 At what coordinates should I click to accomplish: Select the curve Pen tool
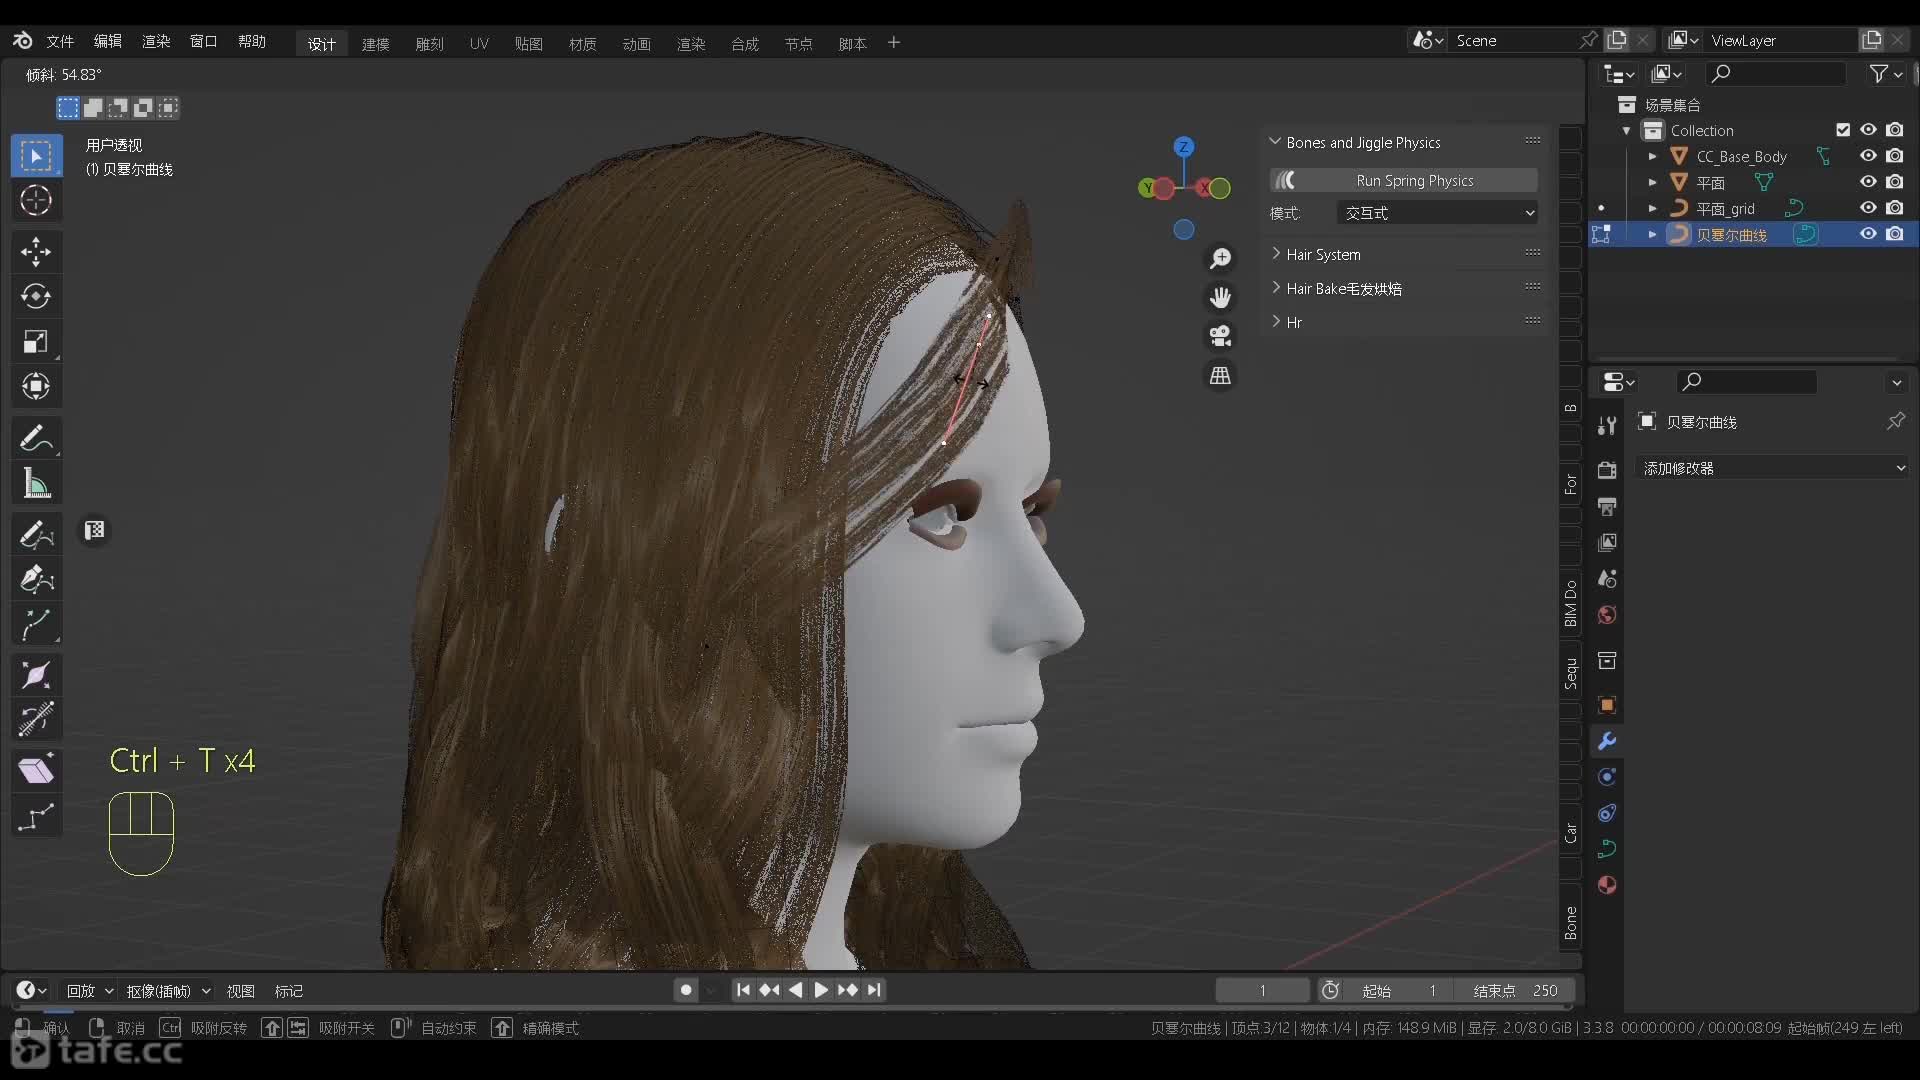pyautogui.click(x=36, y=580)
